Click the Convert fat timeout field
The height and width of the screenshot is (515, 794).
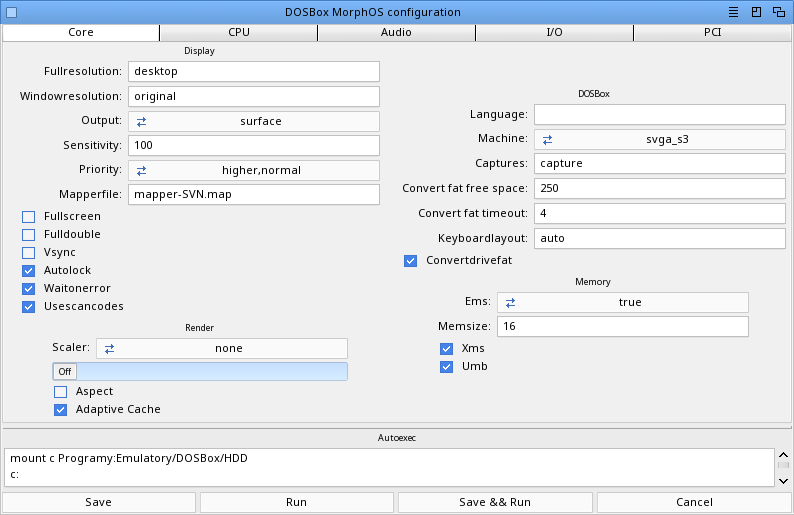660,213
